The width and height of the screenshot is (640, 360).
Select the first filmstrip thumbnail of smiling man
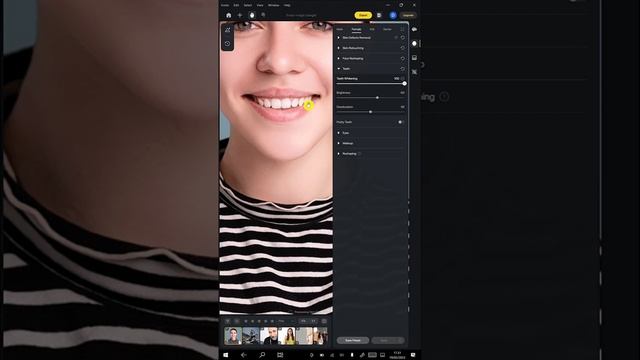[x=233, y=336]
